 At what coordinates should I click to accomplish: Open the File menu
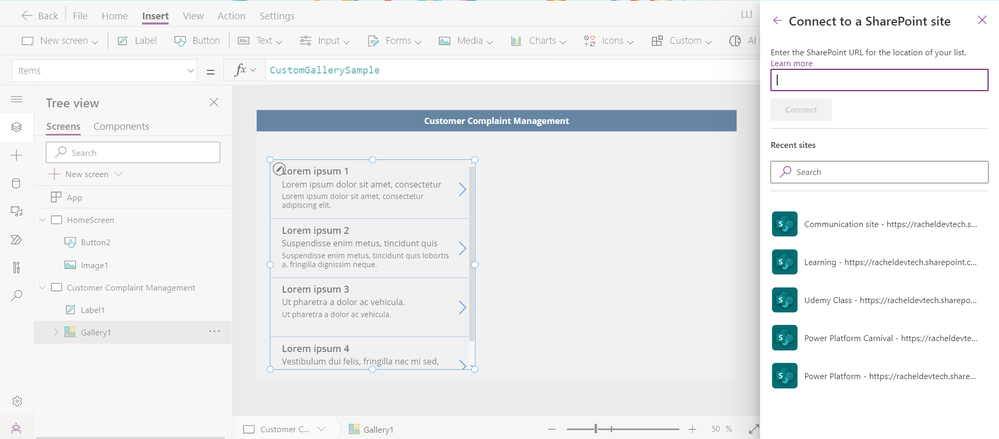(x=80, y=16)
